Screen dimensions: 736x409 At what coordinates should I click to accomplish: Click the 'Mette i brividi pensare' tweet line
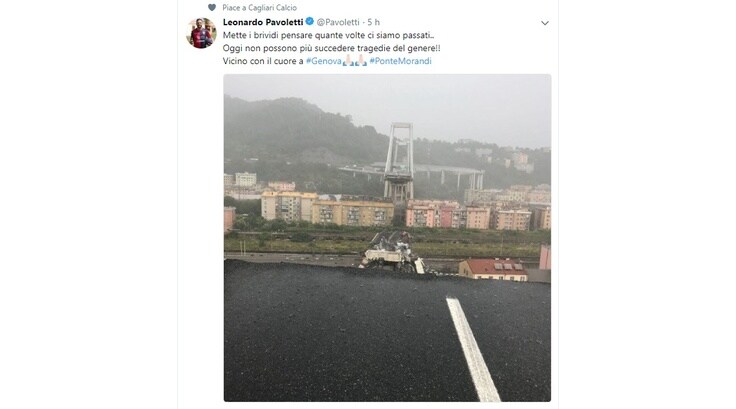[x=329, y=35]
